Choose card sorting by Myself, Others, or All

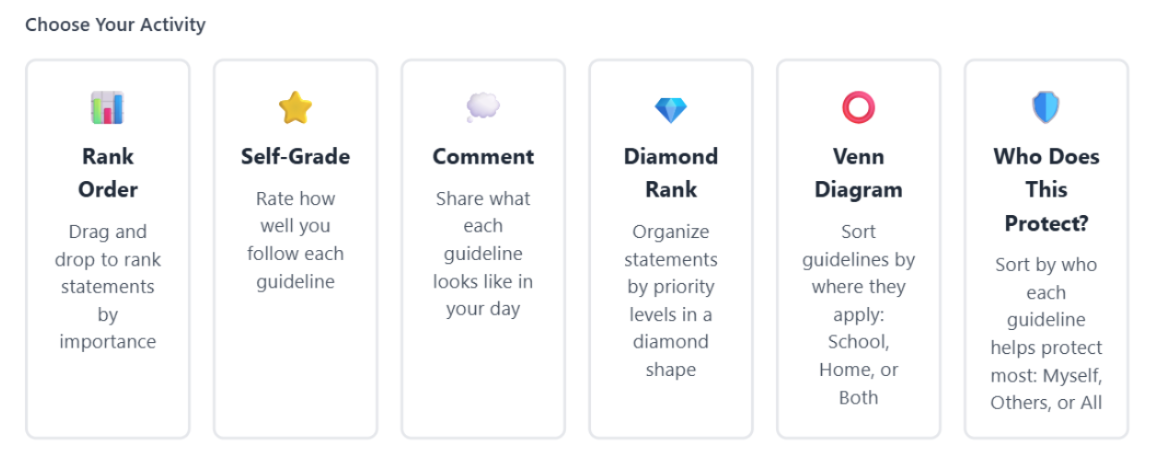pos(1047,249)
